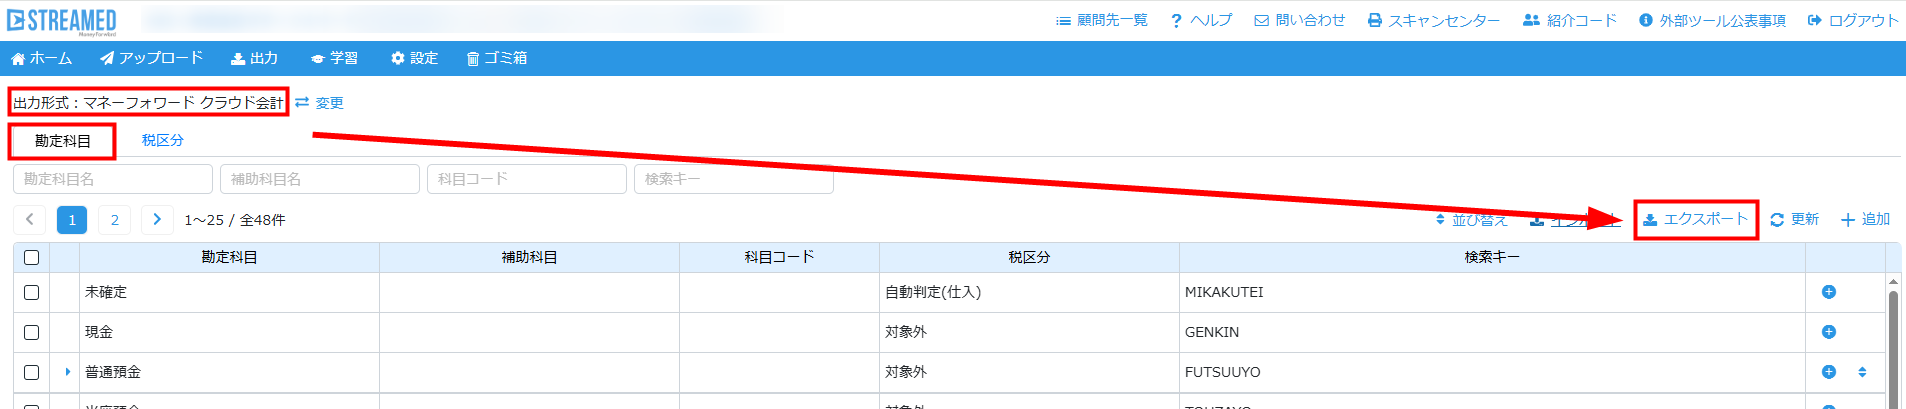Screen dimensions: 1906x409
Task: Open スキャンセンター link
Action: 1434,20
